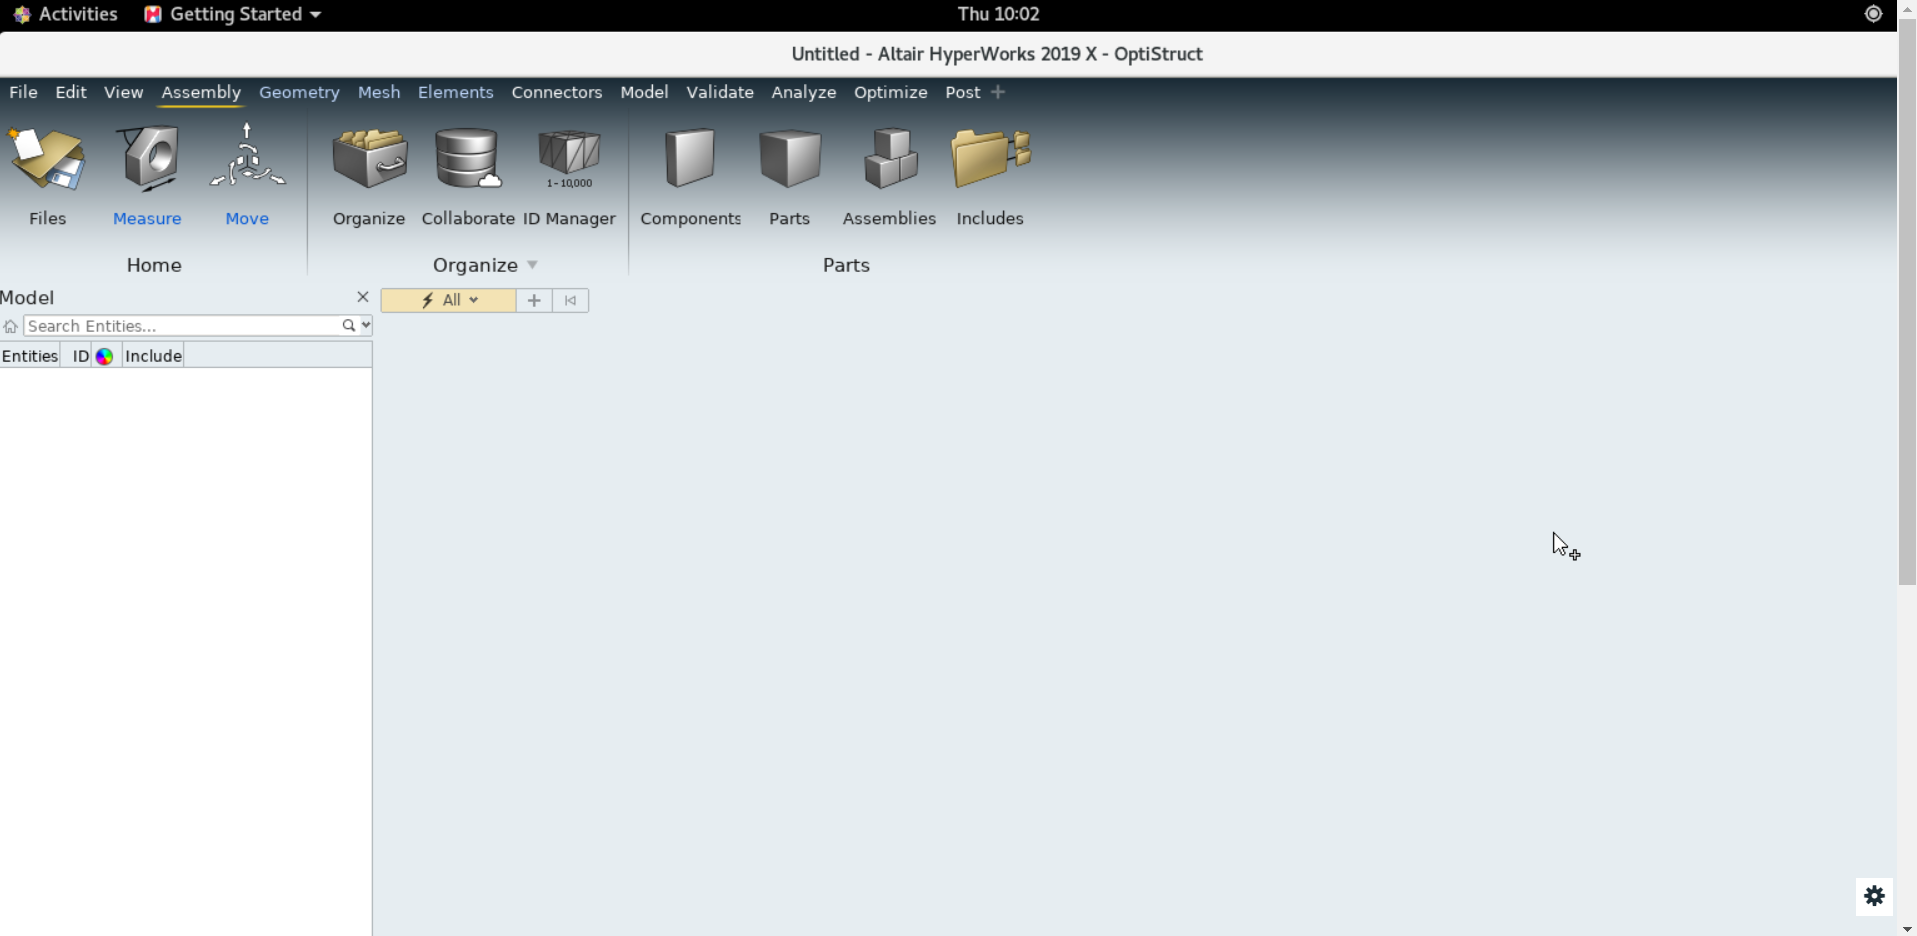
Task: Open the Getting Started app menu
Action: click(x=232, y=14)
